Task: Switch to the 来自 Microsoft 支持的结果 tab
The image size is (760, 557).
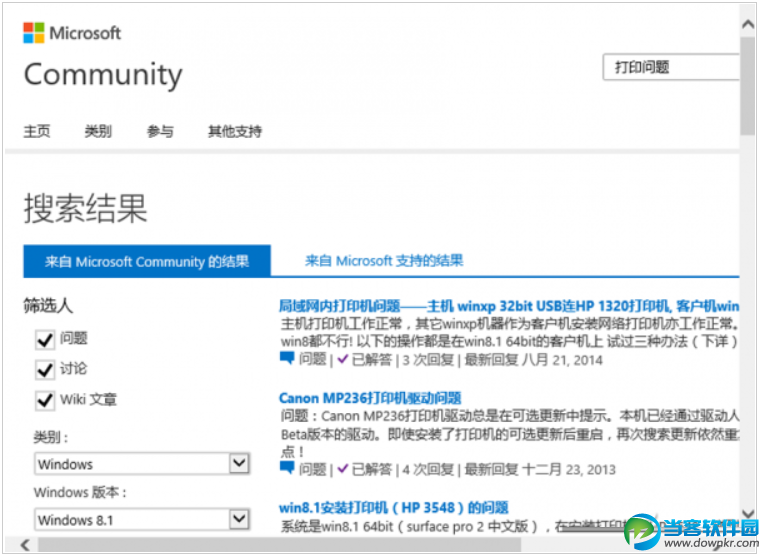Action: click(384, 261)
